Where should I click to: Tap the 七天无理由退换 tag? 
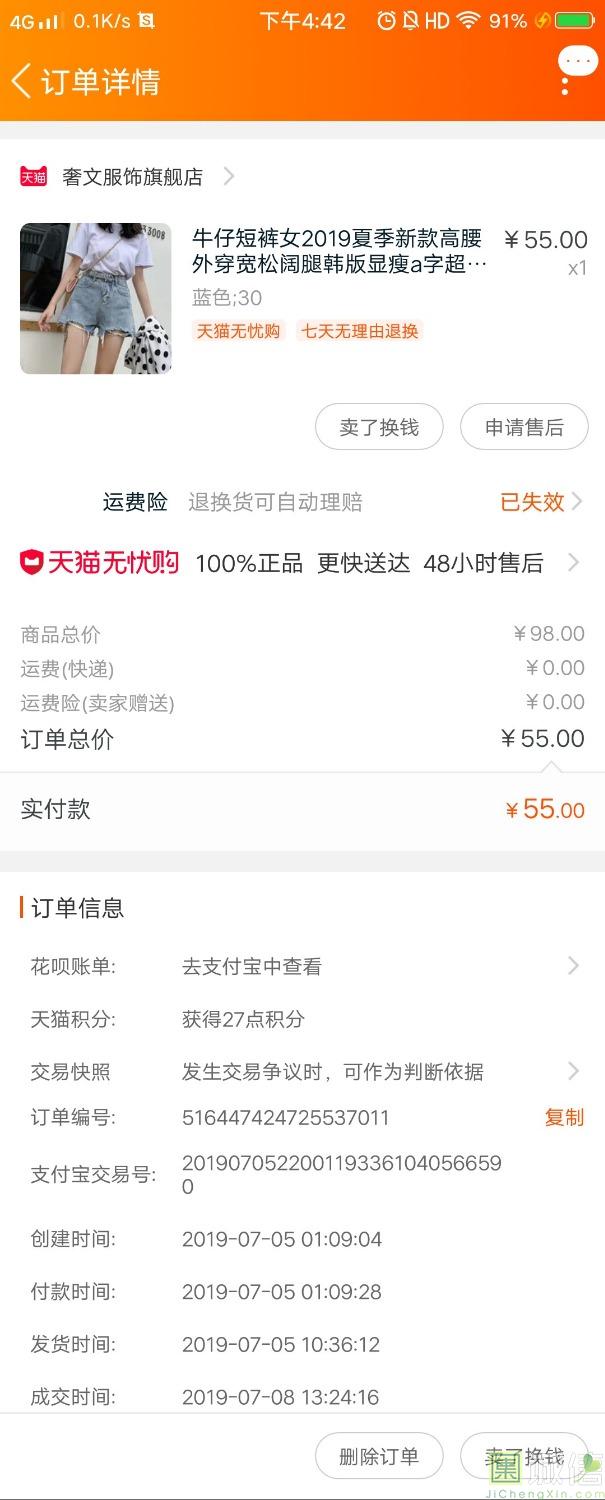[x=360, y=331]
